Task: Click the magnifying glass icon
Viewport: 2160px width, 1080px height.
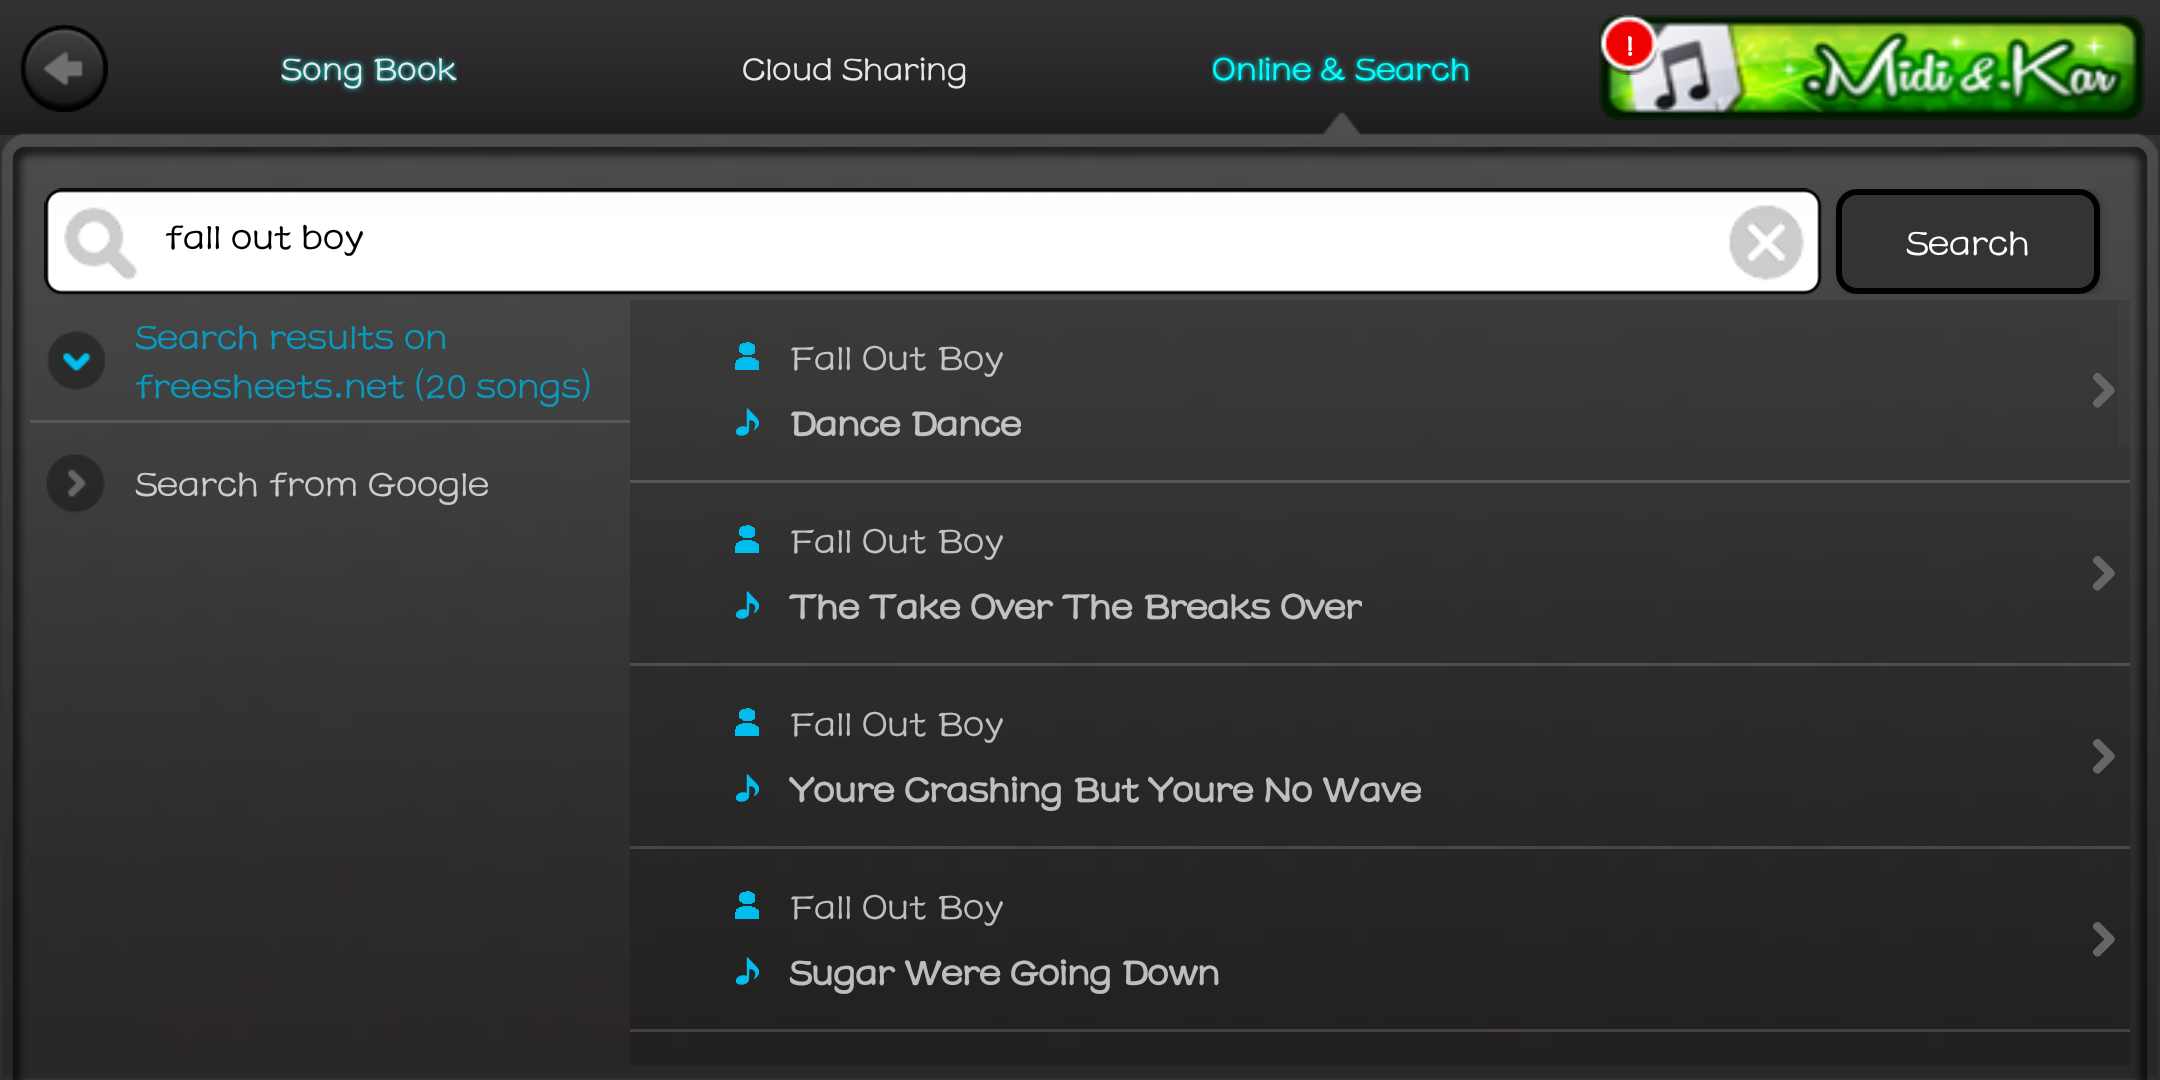Action: 100,242
